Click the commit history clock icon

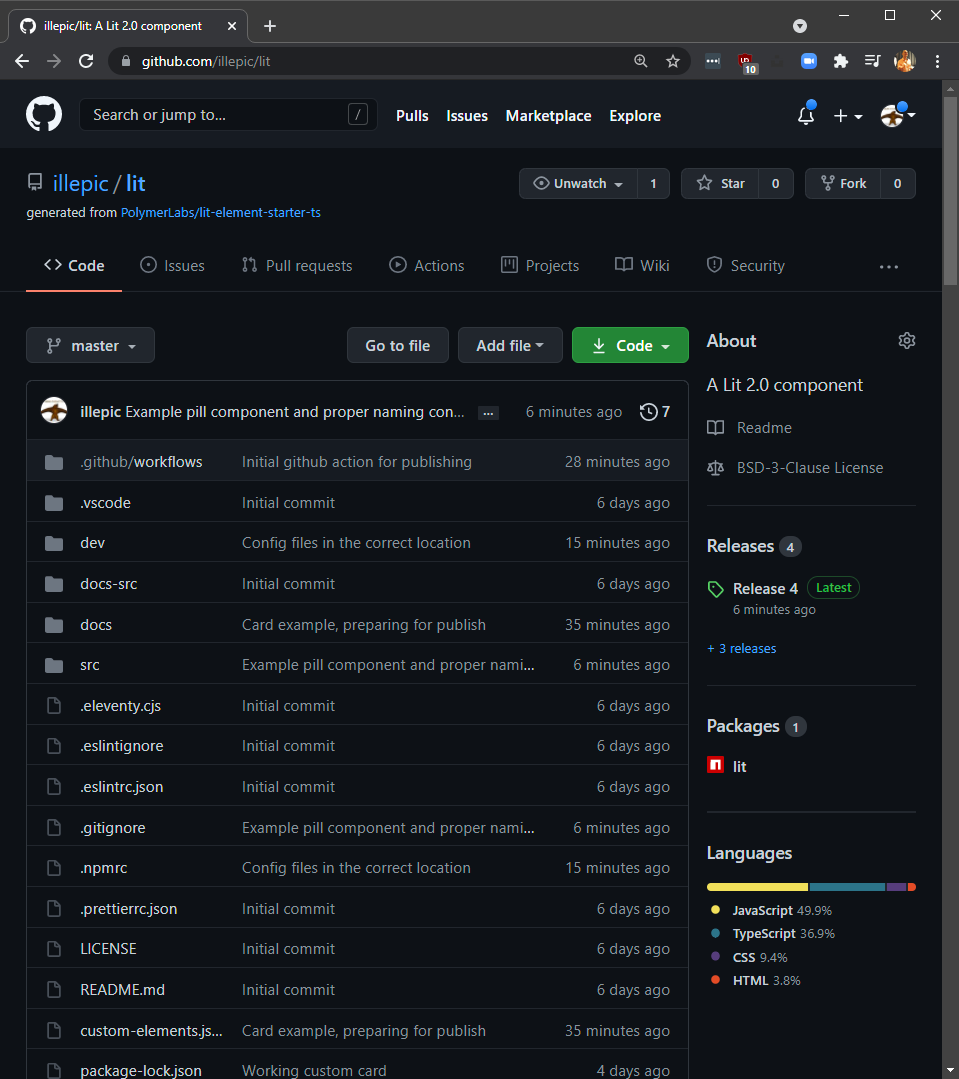648,412
